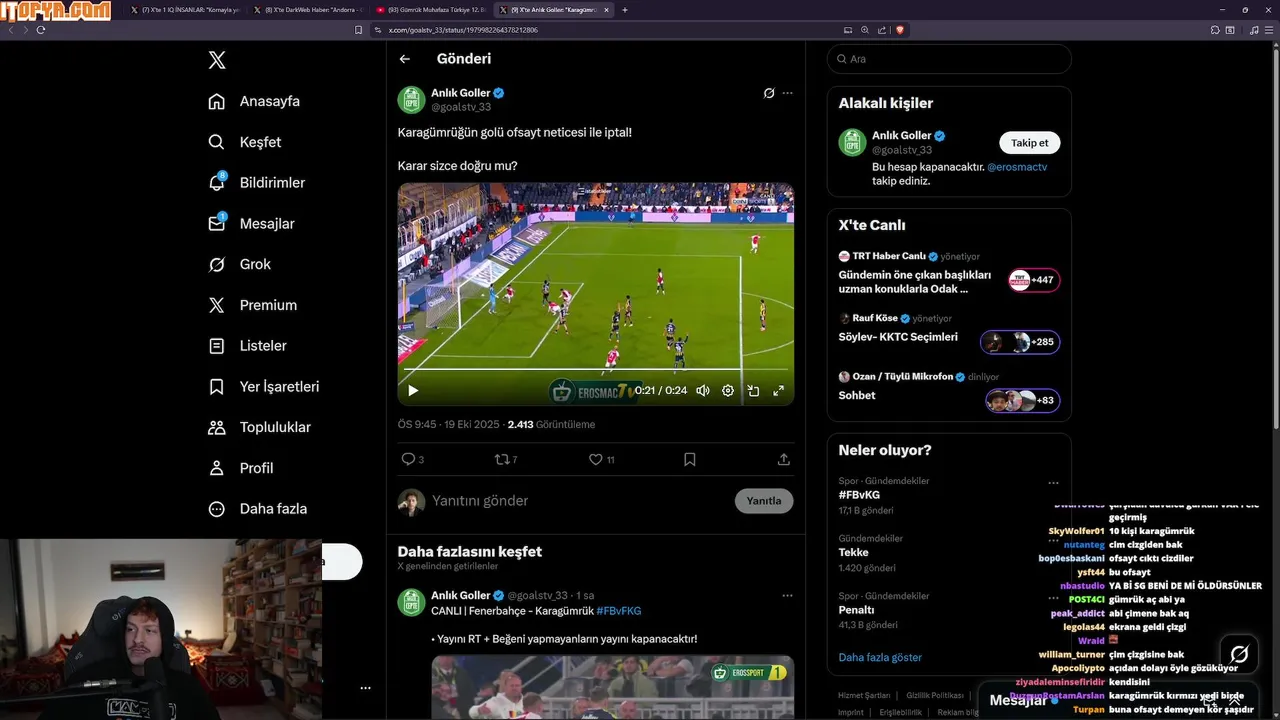Mute the video volume
1280x720 pixels.
[x=703, y=391]
